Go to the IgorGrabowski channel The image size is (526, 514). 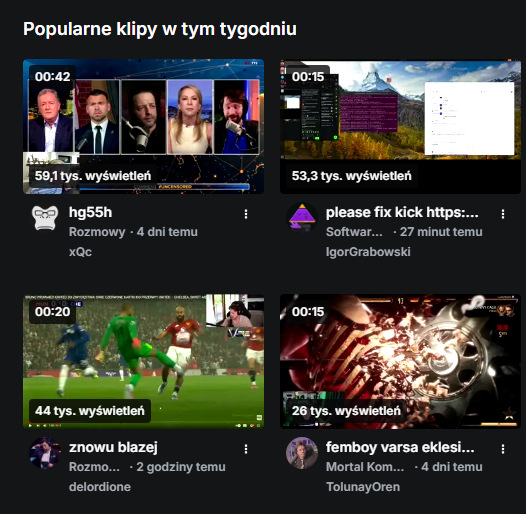[x=368, y=252]
